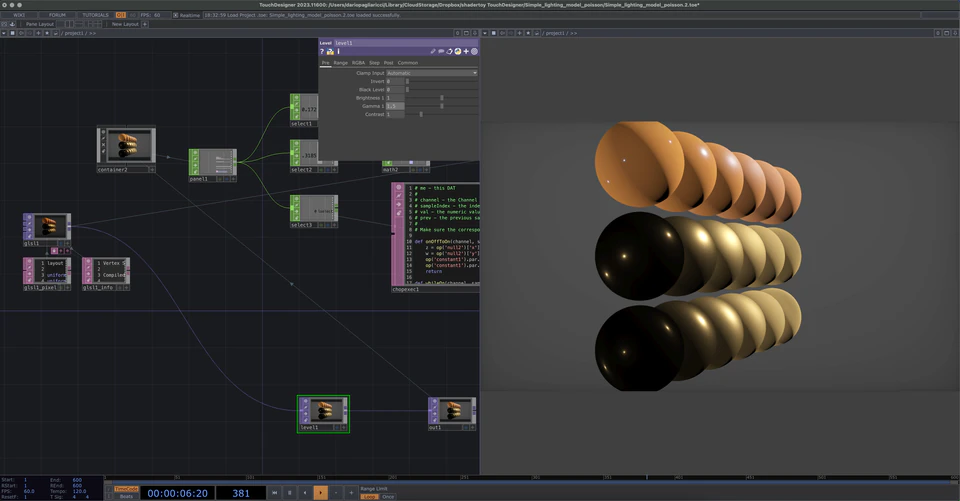Image resolution: width=960 pixels, height=501 pixels.
Task: Click the Python language icon in parameter header
Action: pyautogui.click(x=457, y=51)
